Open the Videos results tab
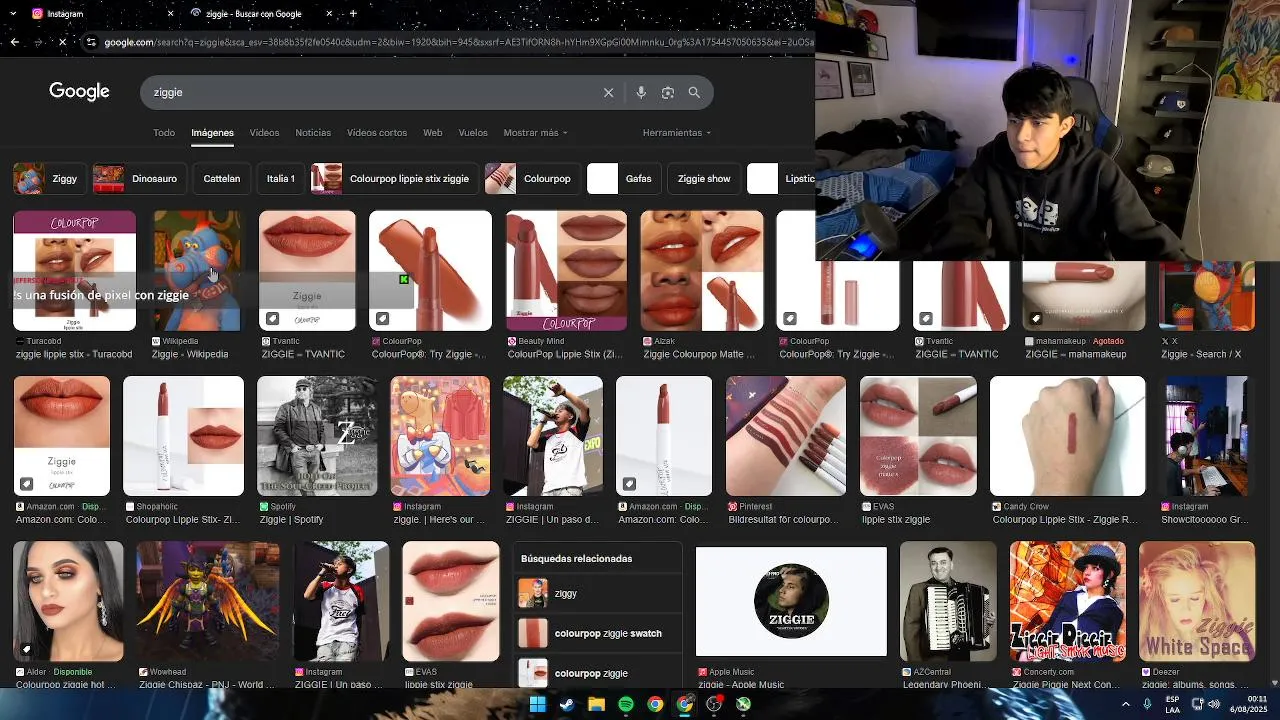The image size is (1280, 720). pos(264,133)
